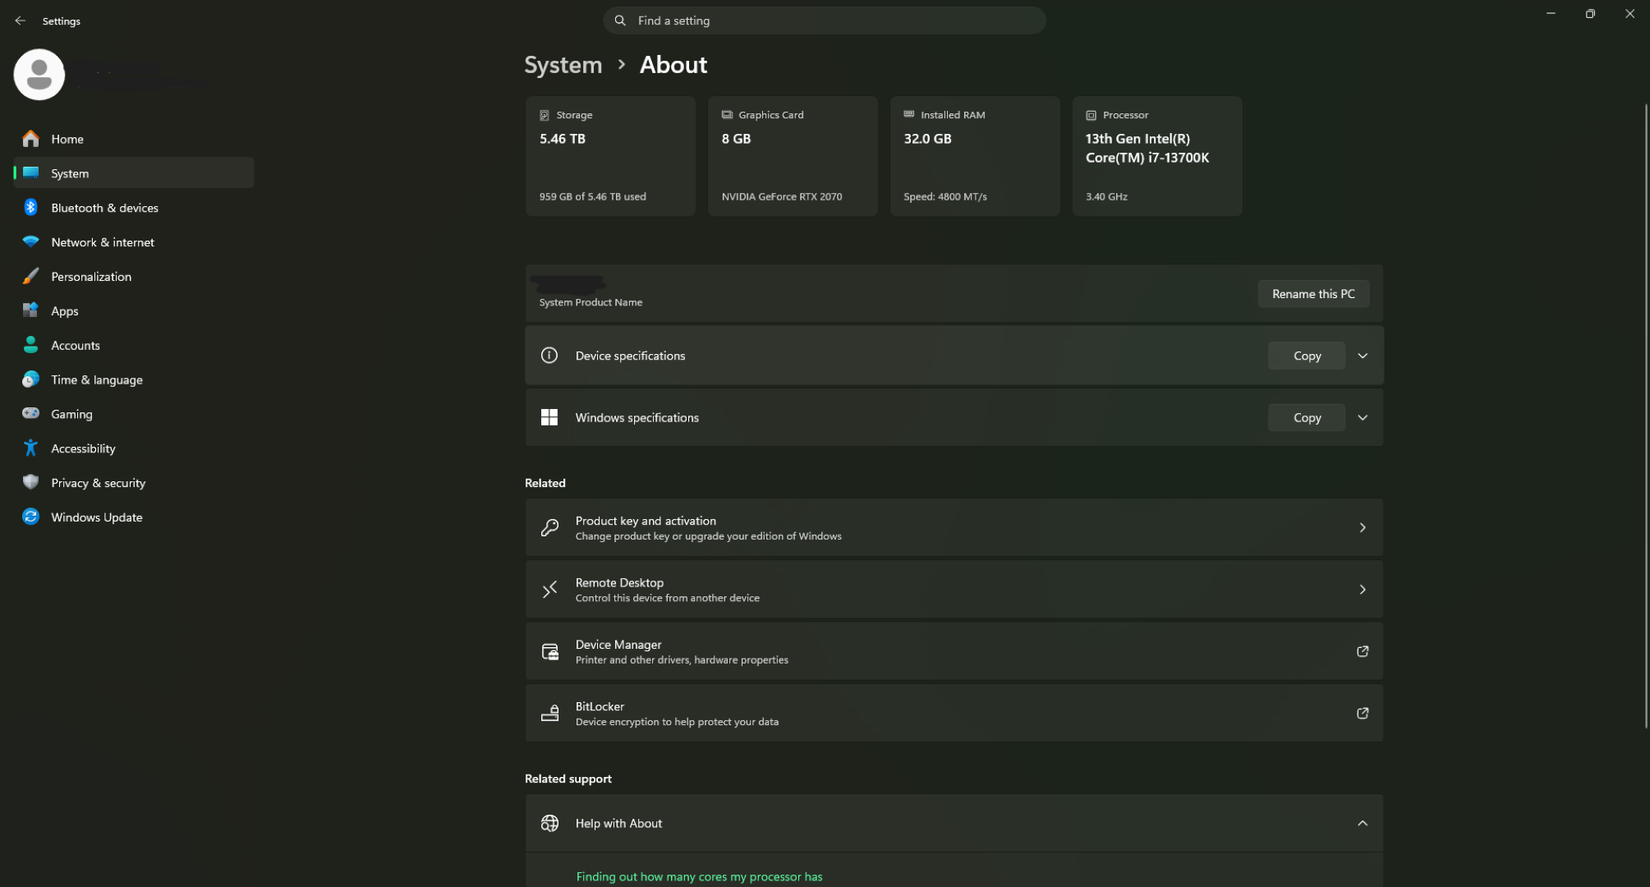1650x887 pixels.
Task: Click 'Related support' heading
Action: tap(568, 779)
